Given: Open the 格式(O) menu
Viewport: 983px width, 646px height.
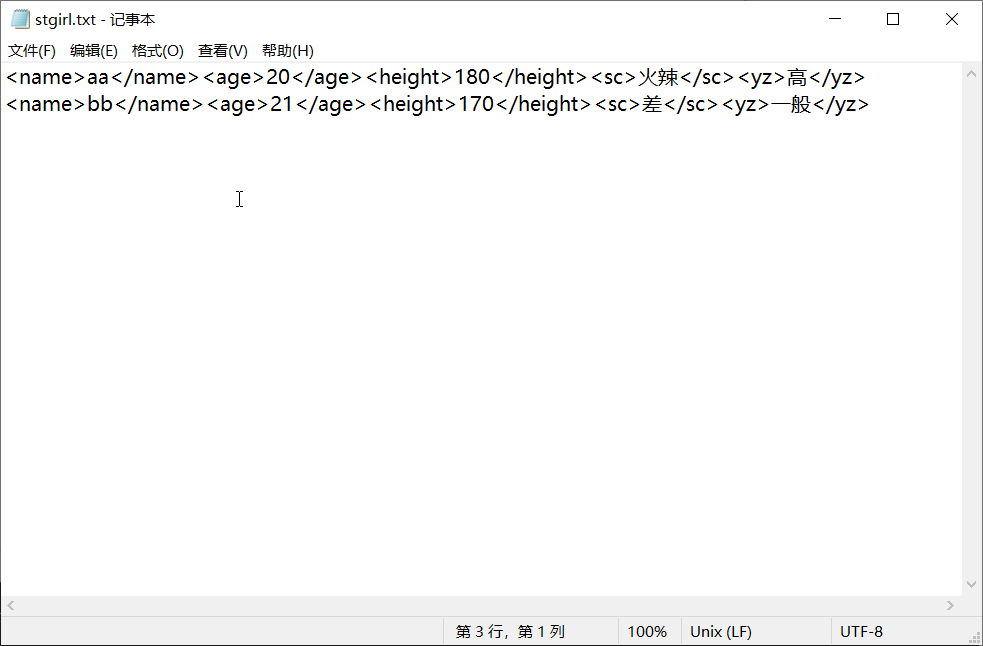Looking at the screenshot, I should 156,50.
